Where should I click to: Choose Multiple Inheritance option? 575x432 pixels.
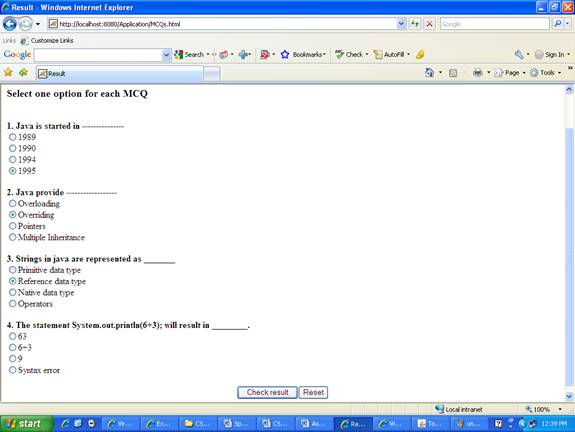tap(12, 237)
